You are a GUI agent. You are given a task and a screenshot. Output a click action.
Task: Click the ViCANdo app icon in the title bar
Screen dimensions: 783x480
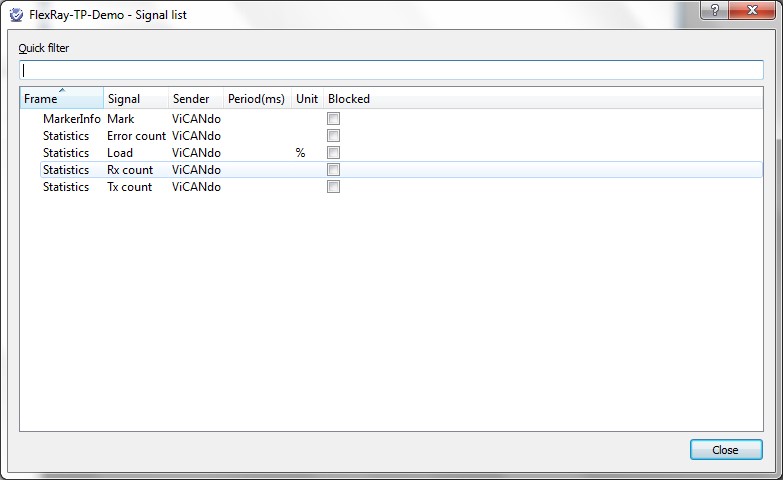[x=16, y=14]
